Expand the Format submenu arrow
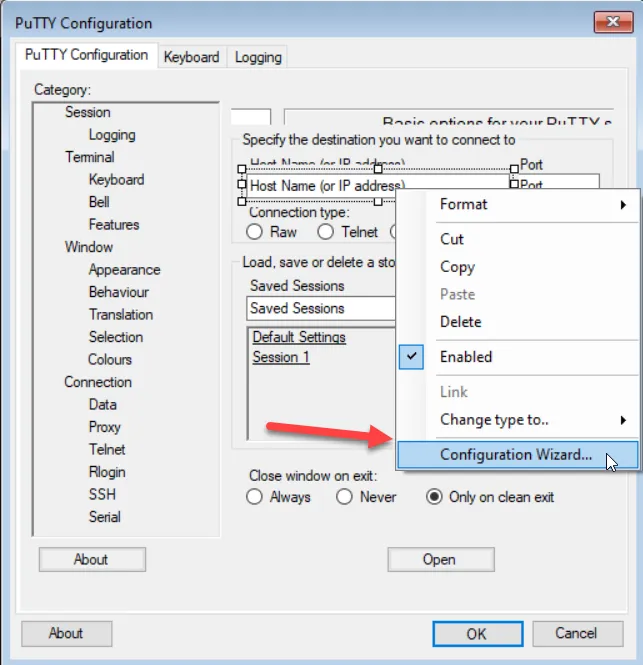Viewport: 643px width, 665px height. 623,205
